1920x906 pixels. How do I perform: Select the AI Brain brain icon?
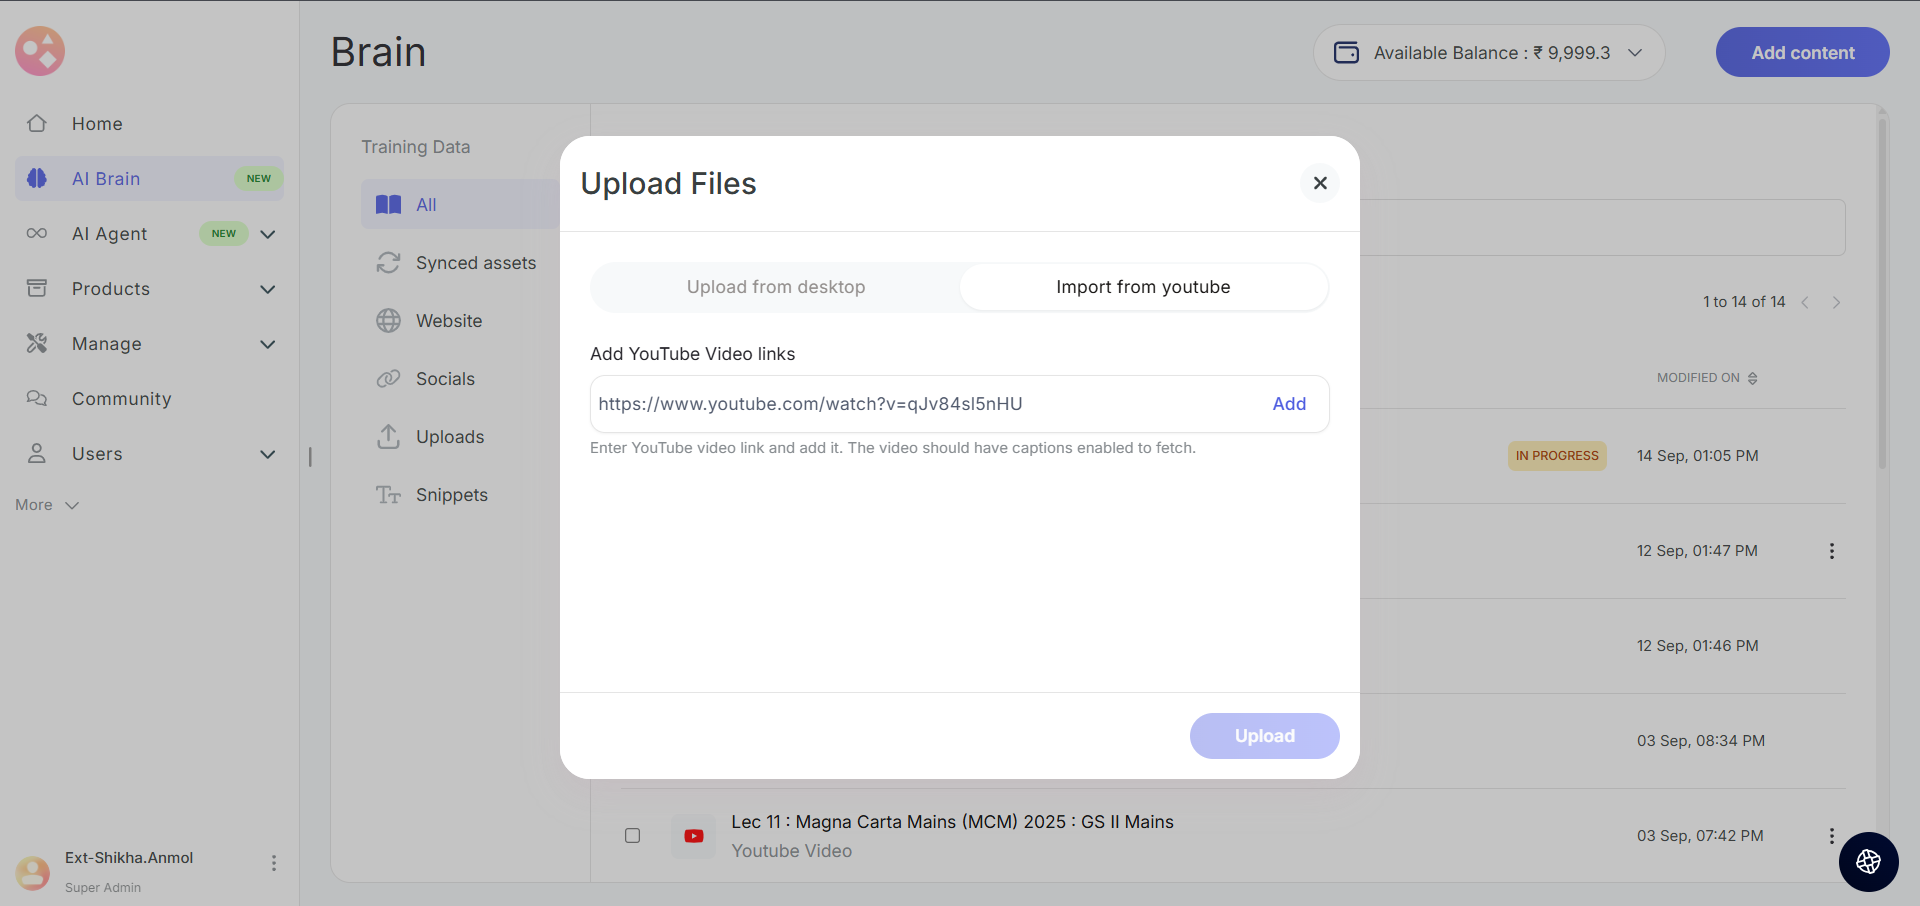(x=37, y=178)
